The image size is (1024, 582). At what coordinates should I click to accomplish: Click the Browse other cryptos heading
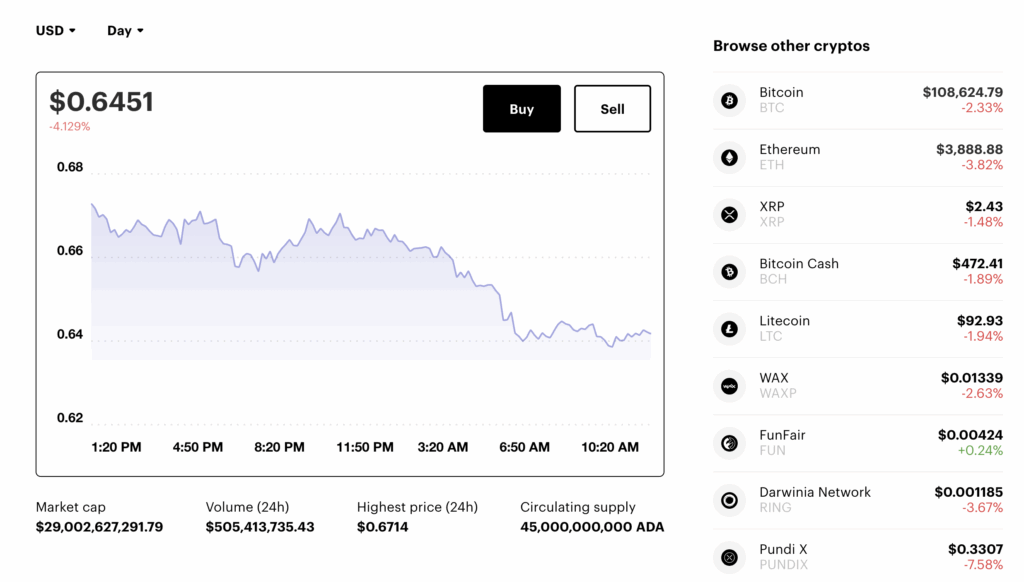pos(791,46)
